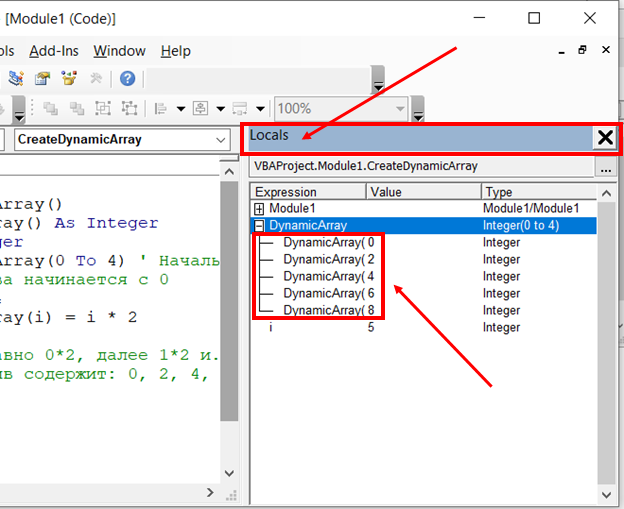Viewport: 624px width, 509px height.
Task: Click the Expression column header
Action: point(308,192)
